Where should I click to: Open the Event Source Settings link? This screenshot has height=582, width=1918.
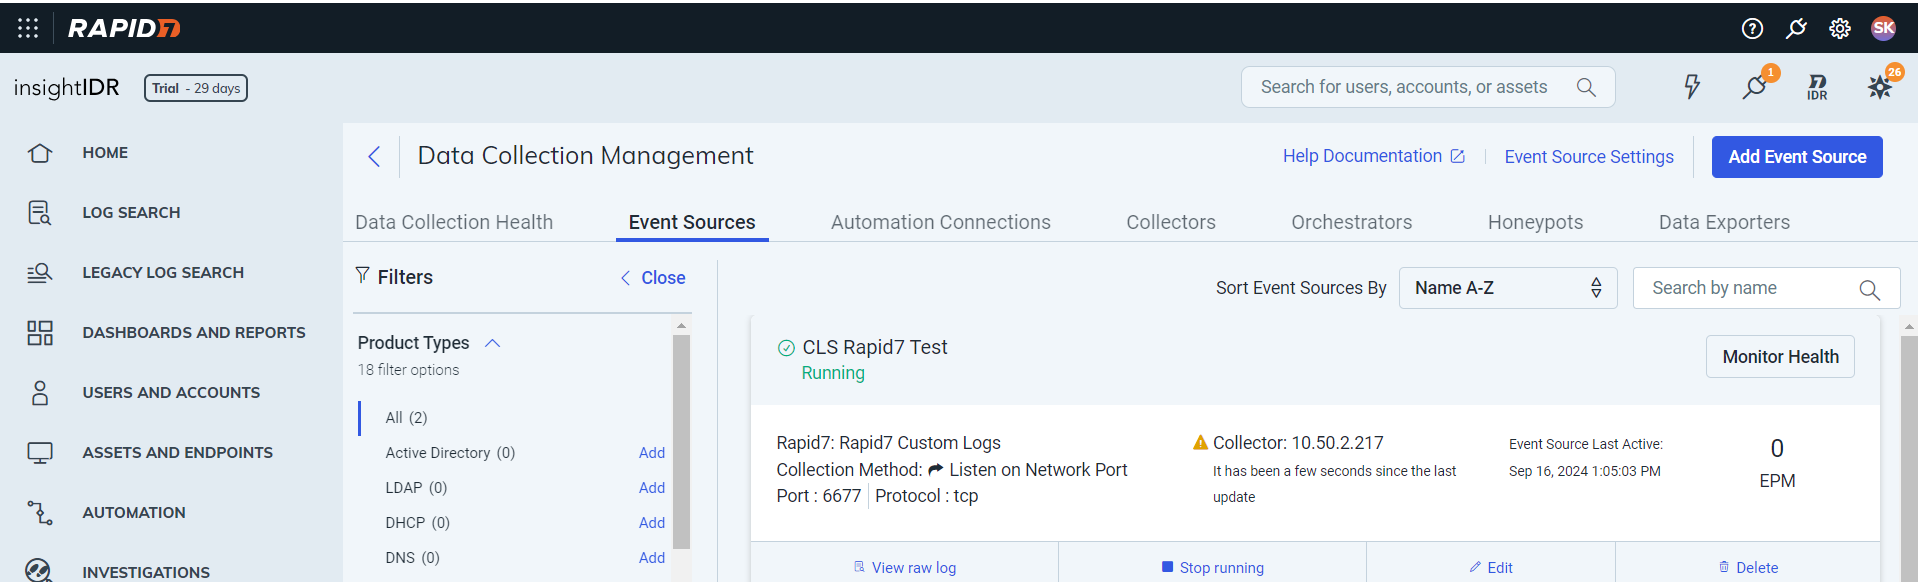coord(1589,157)
